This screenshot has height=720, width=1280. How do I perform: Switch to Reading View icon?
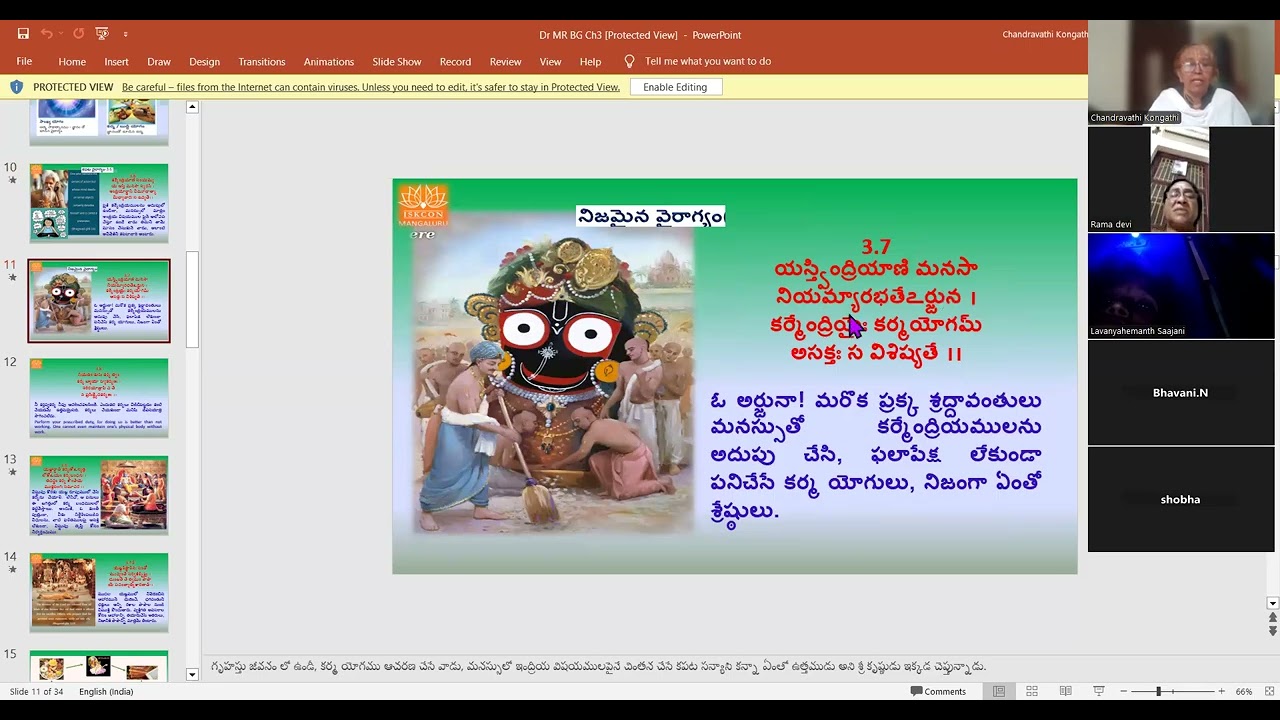[x=1065, y=691]
